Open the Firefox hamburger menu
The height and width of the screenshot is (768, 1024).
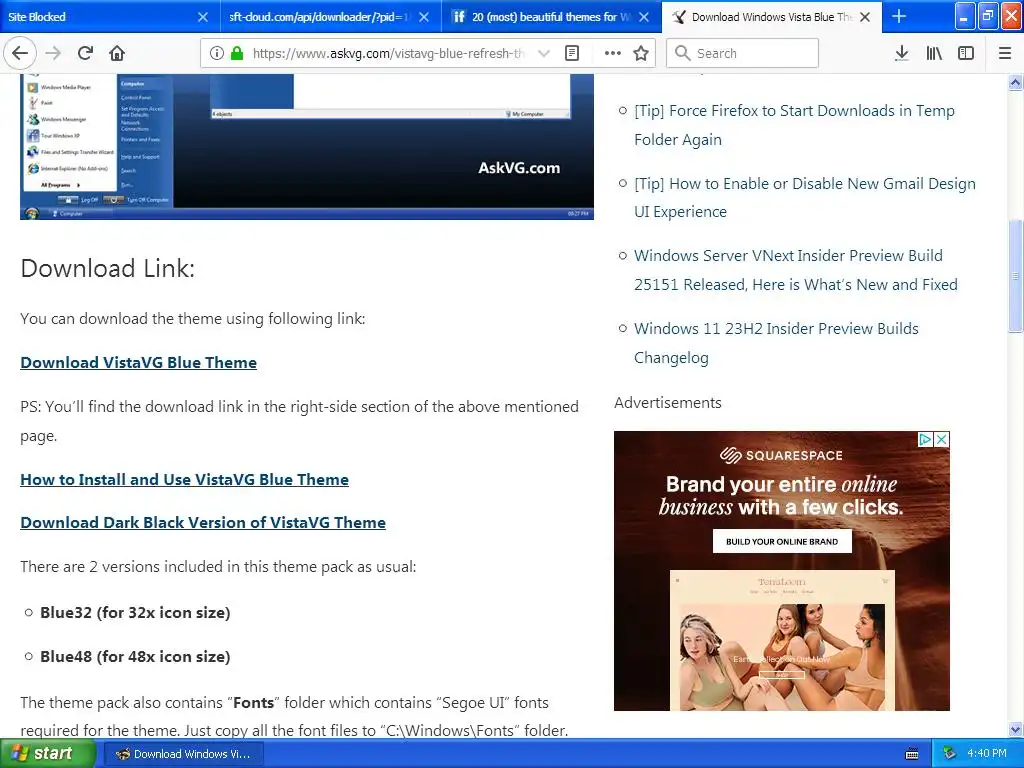tap(1005, 53)
